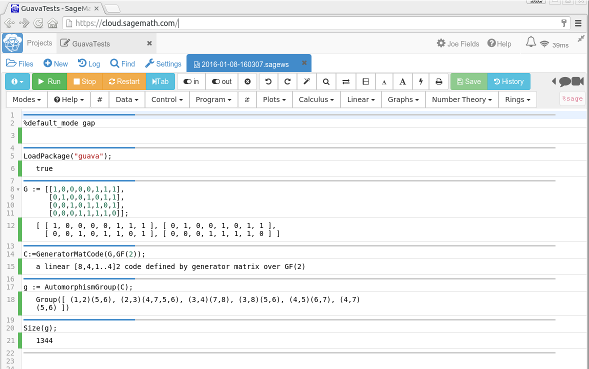Open the Rings dropdown menu
The height and width of the screenshot is (369, 589).
click(x=517, y=100)
